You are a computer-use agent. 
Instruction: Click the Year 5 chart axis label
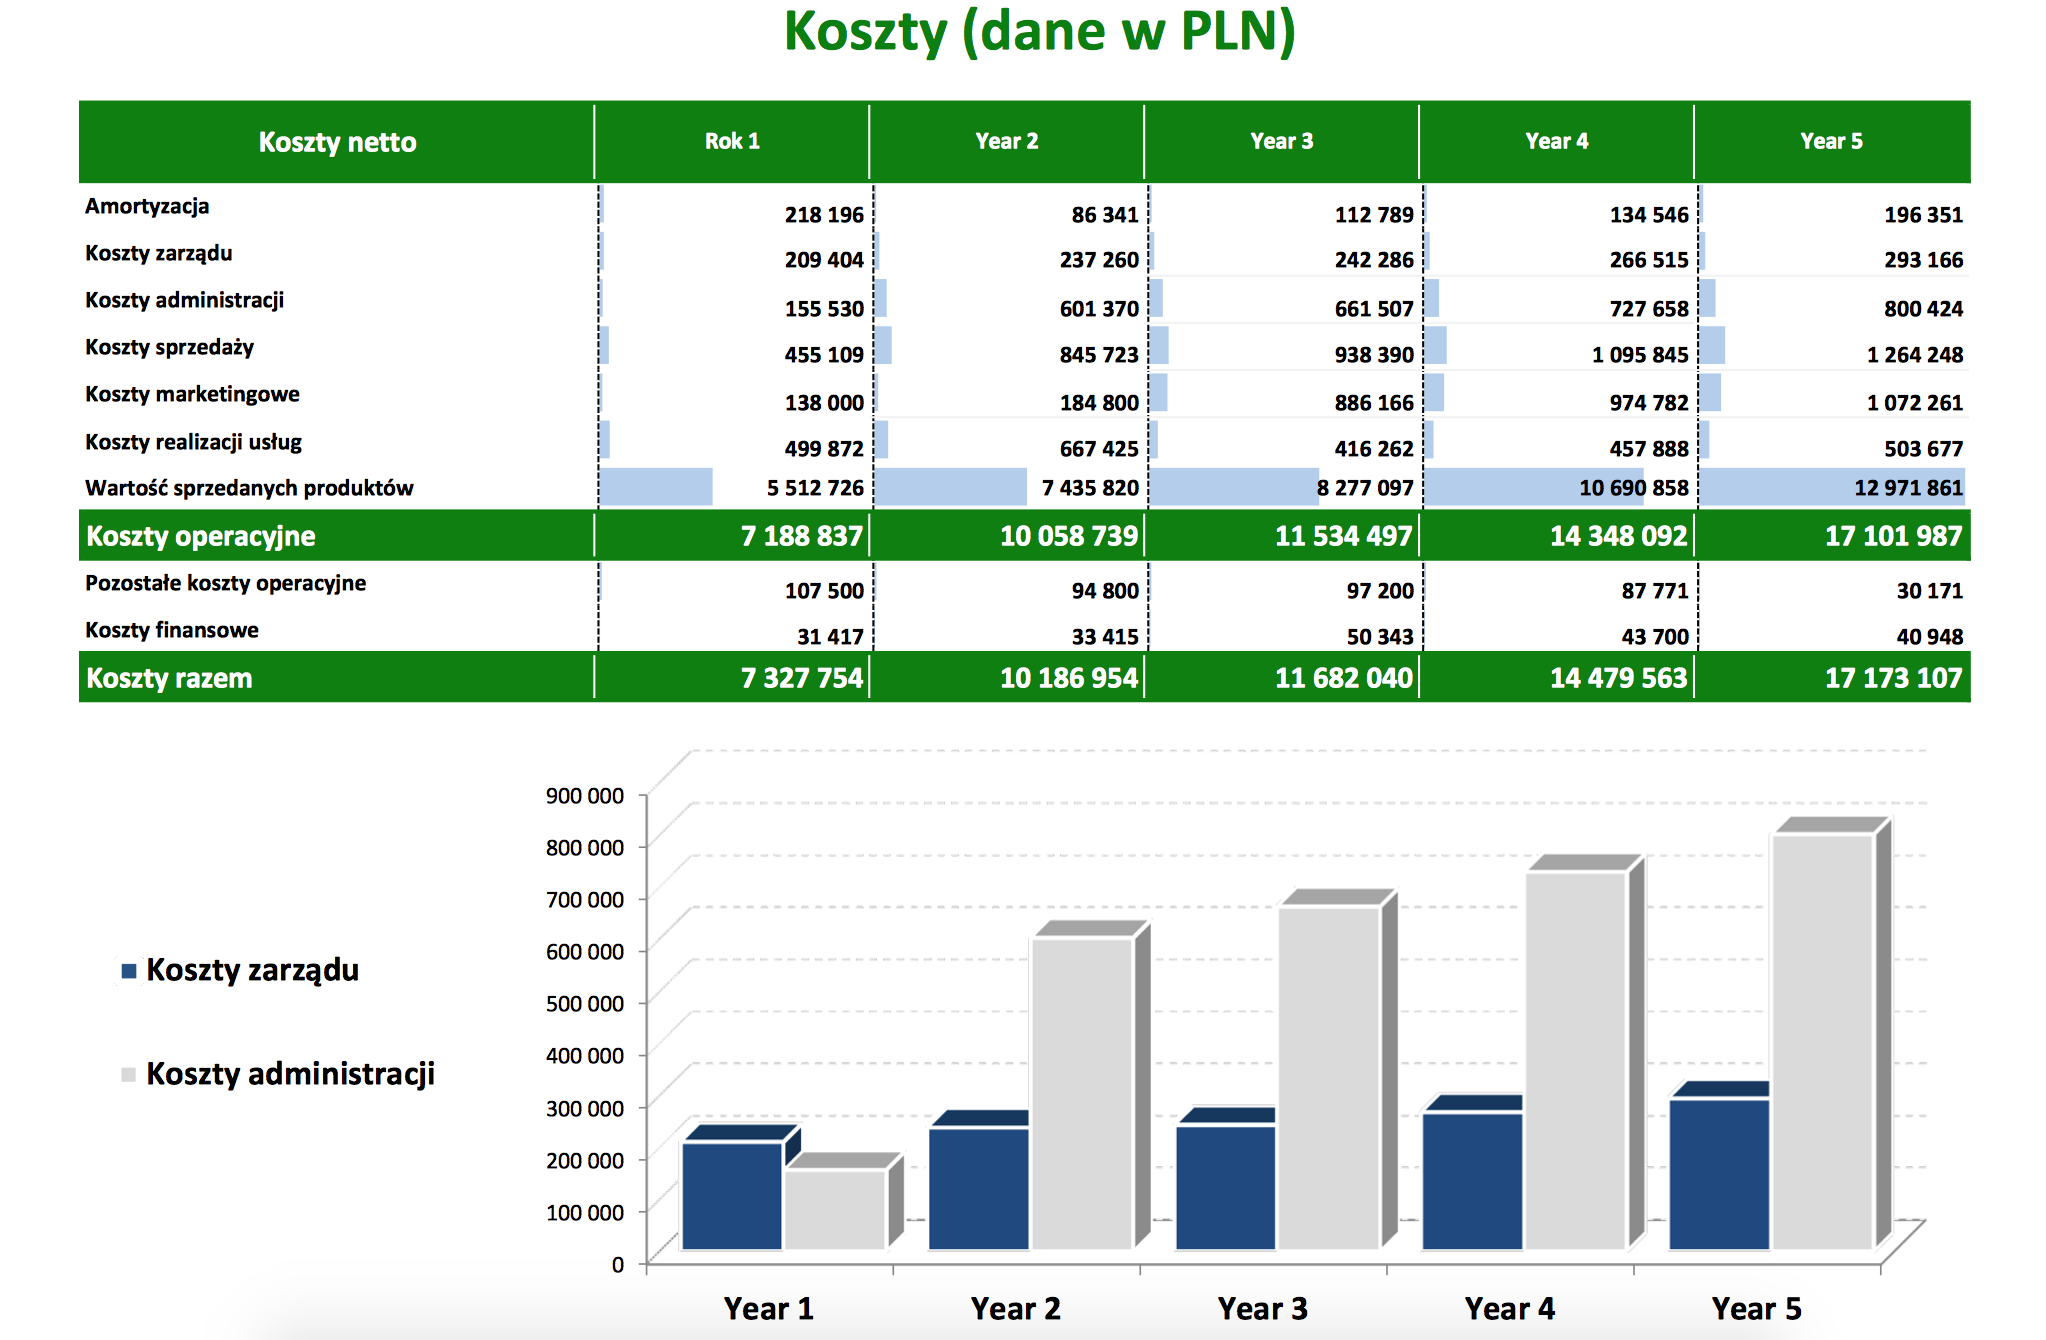click(x=1756, y=1309)
